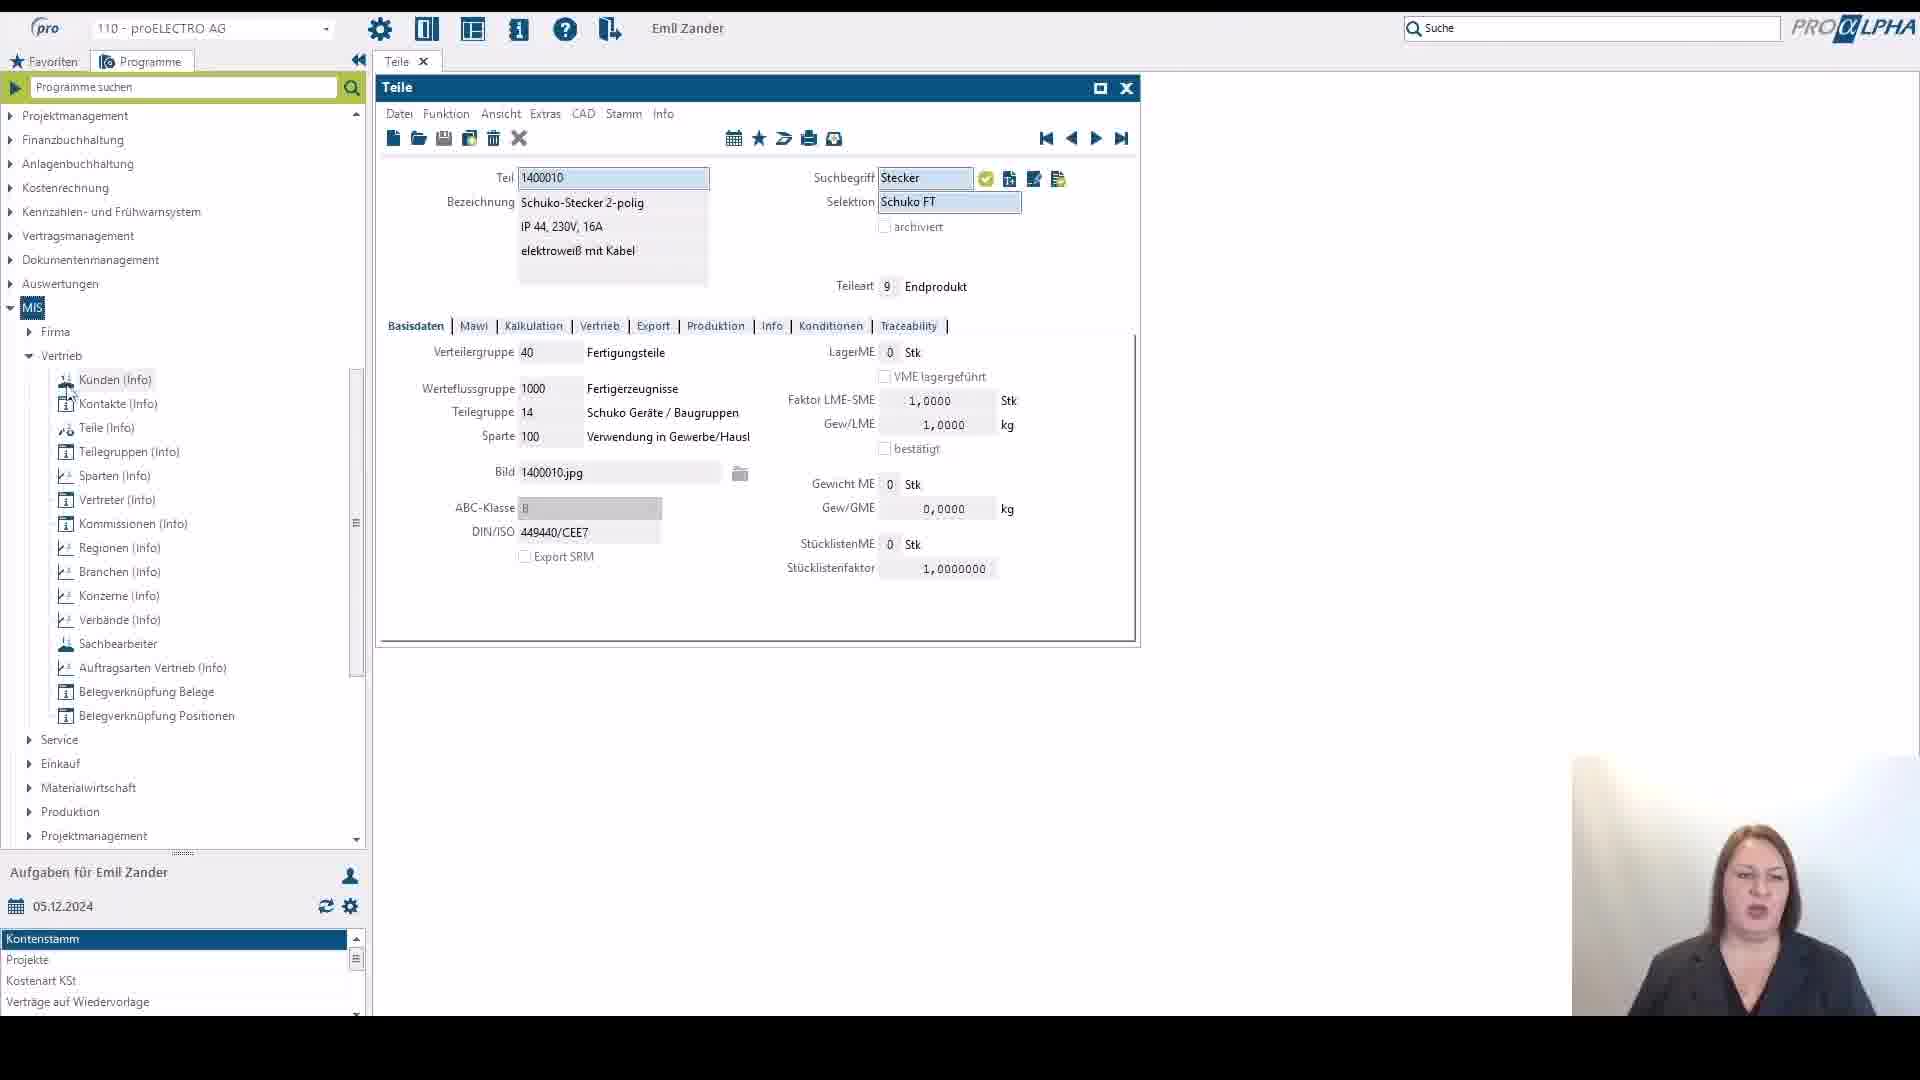Click the cancel X icon in the Teile toolbar

(x=519, y=139)
